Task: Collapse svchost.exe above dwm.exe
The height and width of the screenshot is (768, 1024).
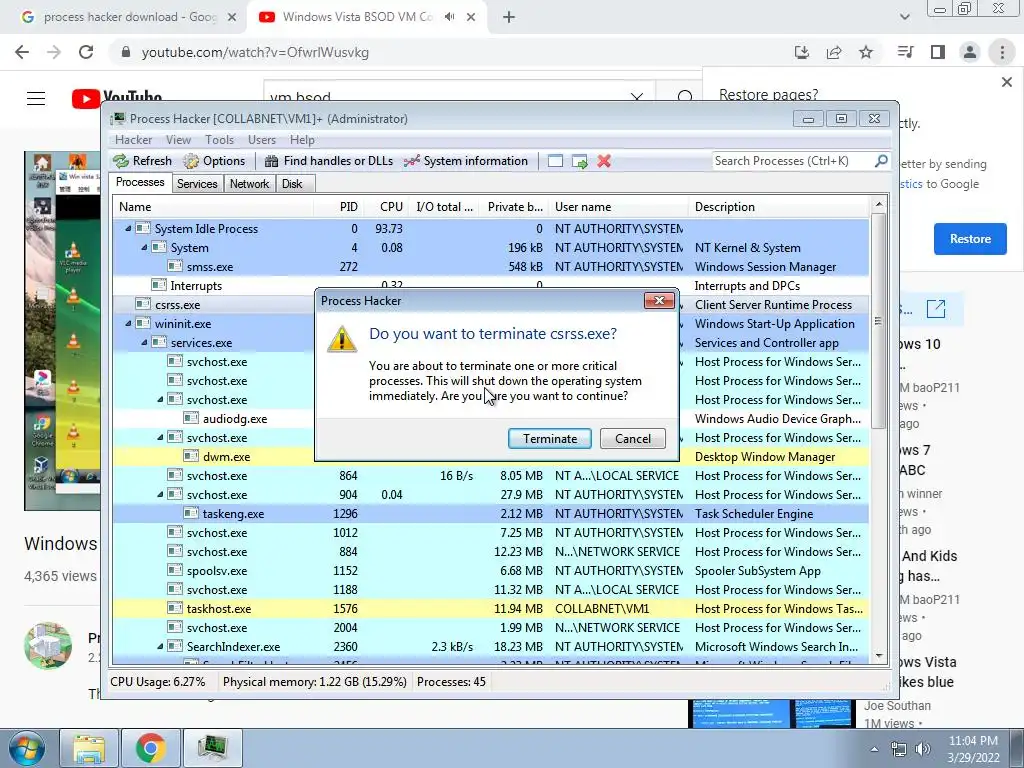Action: click(x=160, y=438)
